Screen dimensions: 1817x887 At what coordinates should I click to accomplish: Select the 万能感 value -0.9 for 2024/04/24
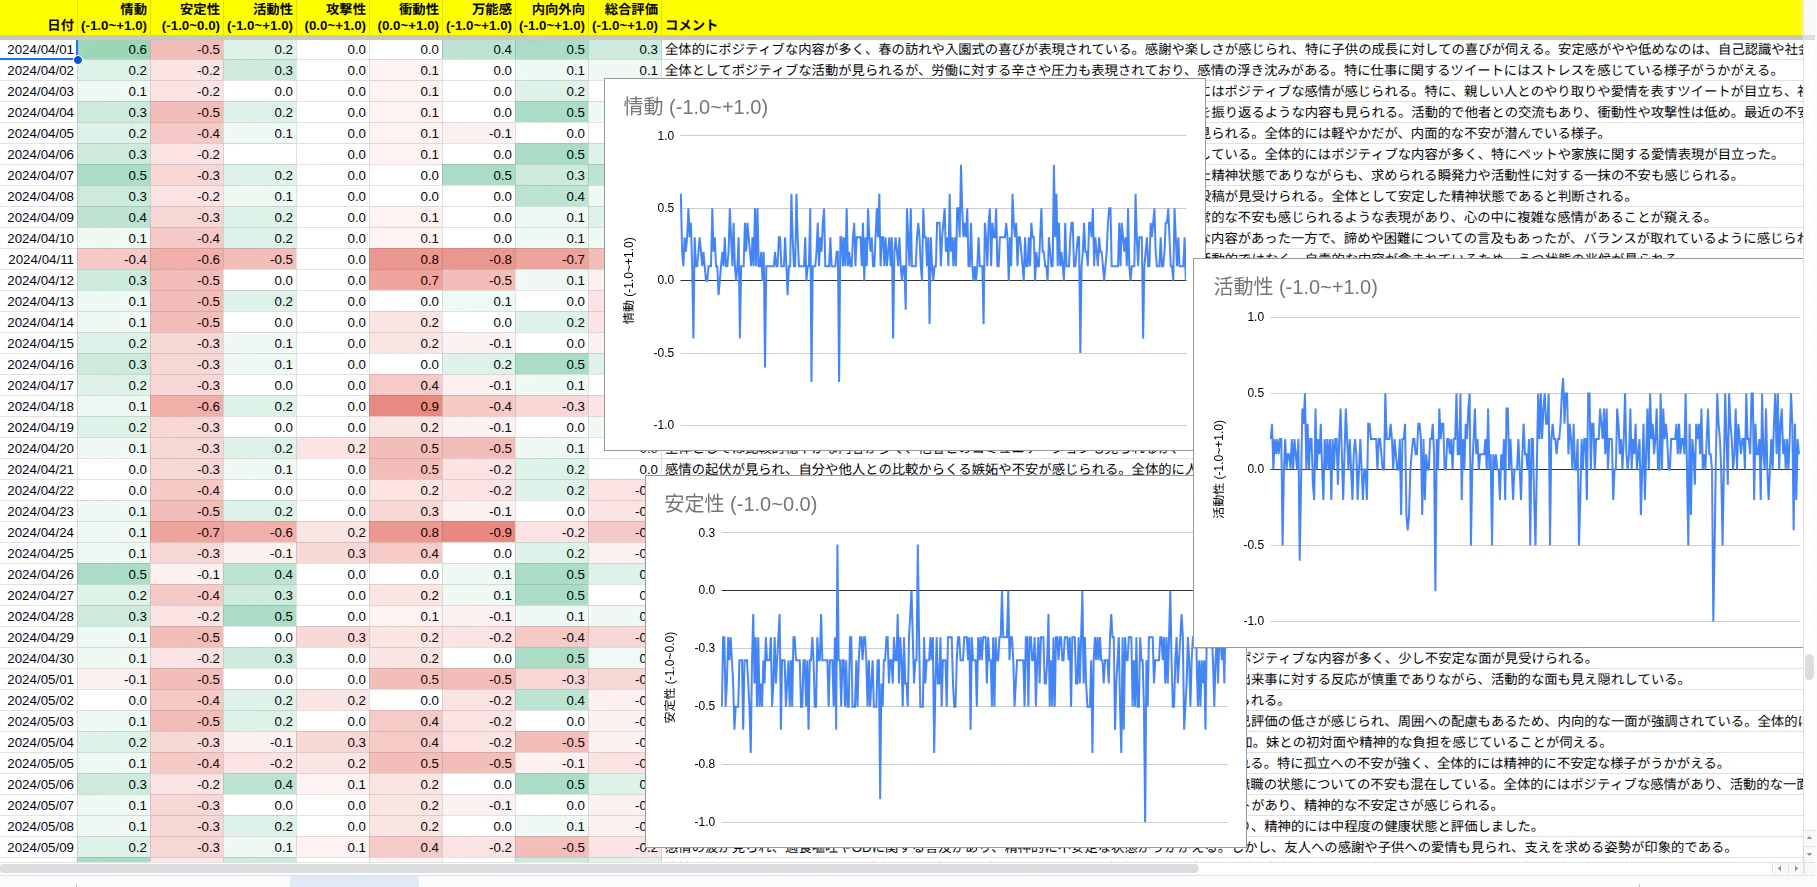tap(479, 532)
